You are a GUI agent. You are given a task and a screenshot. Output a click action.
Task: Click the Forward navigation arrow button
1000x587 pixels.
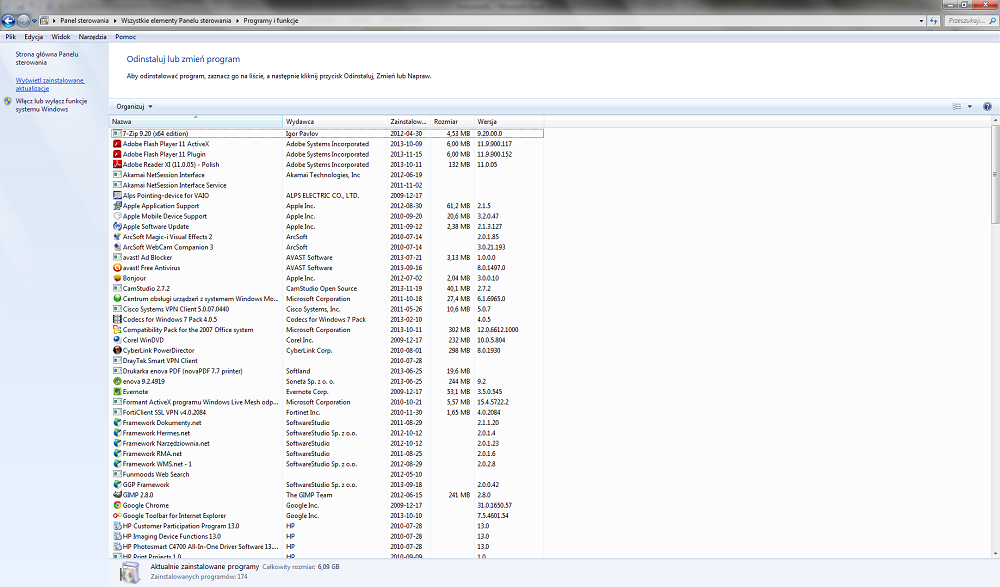tap(24, 20)
